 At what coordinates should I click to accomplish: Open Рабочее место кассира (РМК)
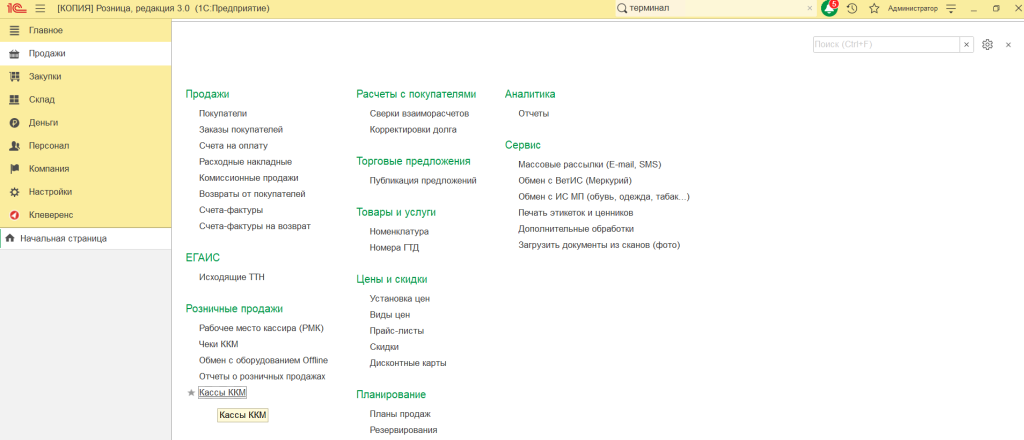click(261, 328)
